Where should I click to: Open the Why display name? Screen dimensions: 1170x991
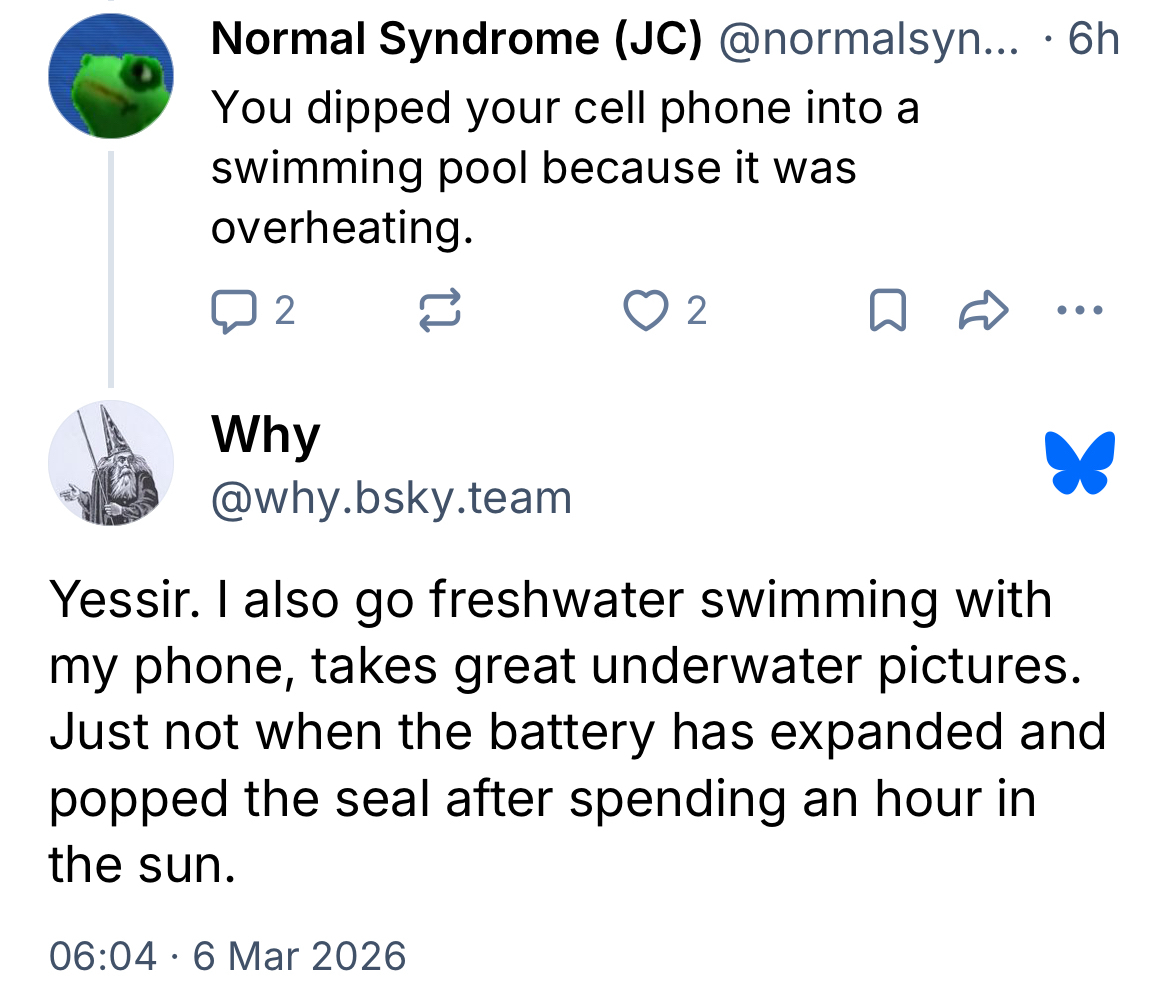coord(266,435)
